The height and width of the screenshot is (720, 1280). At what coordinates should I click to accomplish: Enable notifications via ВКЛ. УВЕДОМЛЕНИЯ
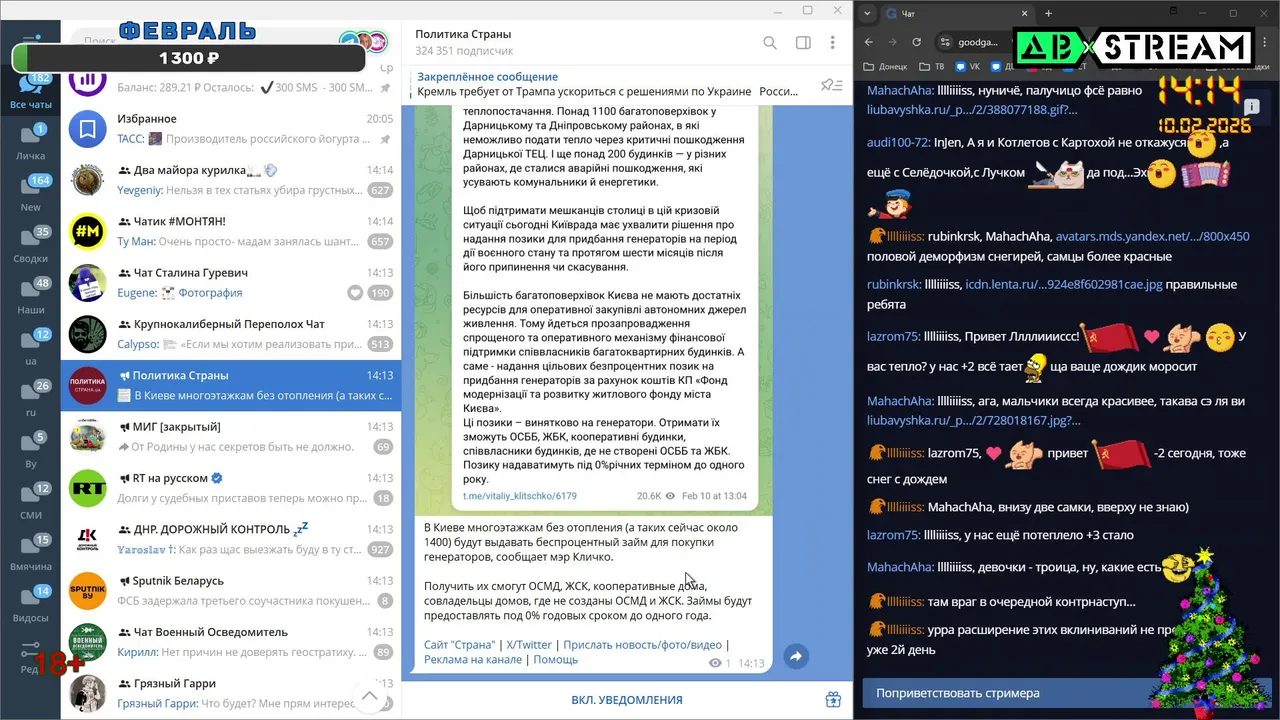point(627,700)
